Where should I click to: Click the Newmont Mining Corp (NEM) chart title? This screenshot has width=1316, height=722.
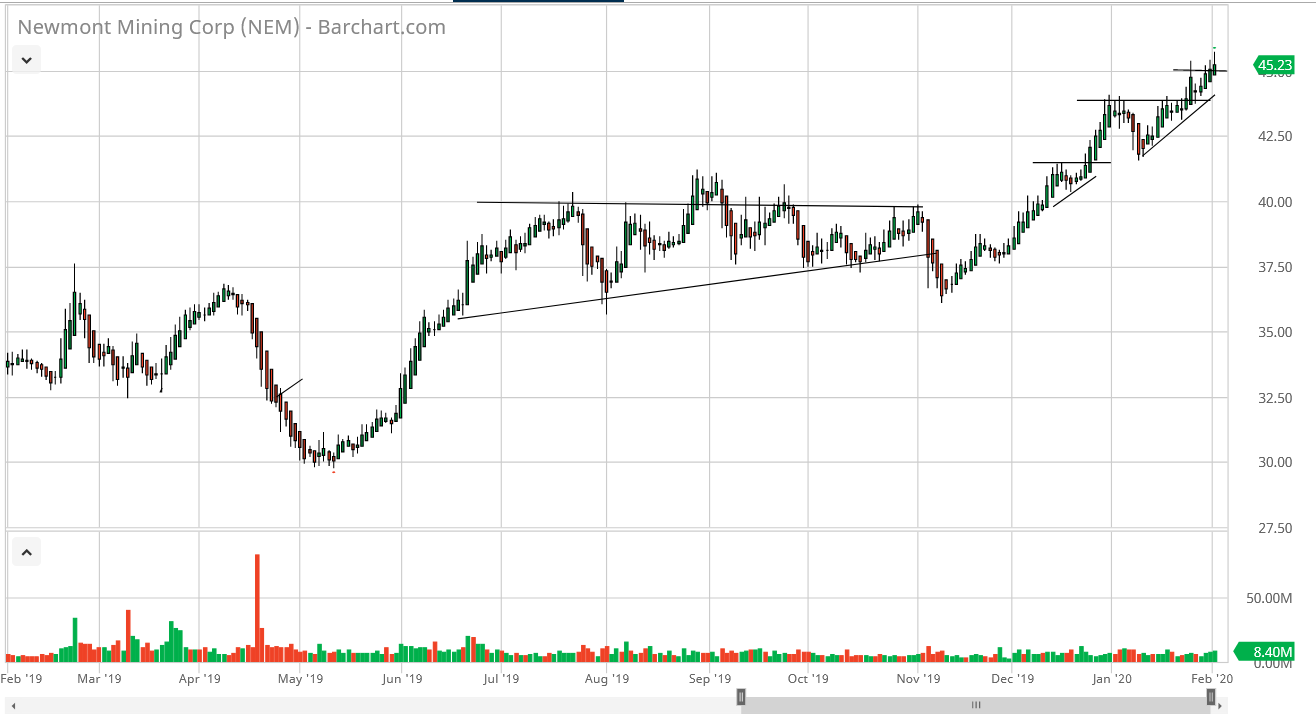[x=232, y=27]
